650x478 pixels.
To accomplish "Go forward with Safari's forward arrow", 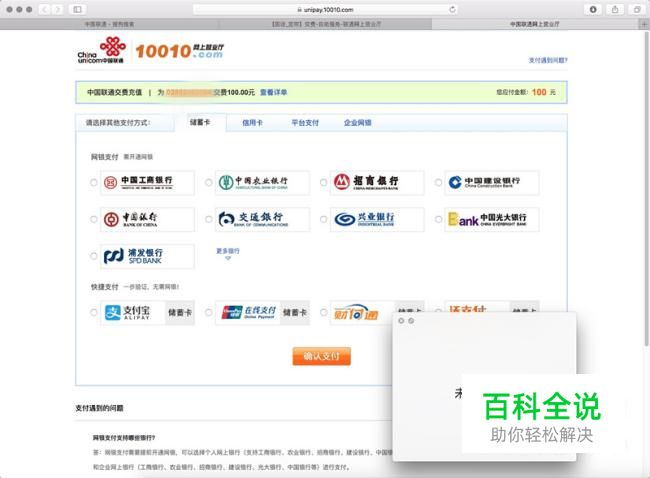I will click(x=58, y=9).
